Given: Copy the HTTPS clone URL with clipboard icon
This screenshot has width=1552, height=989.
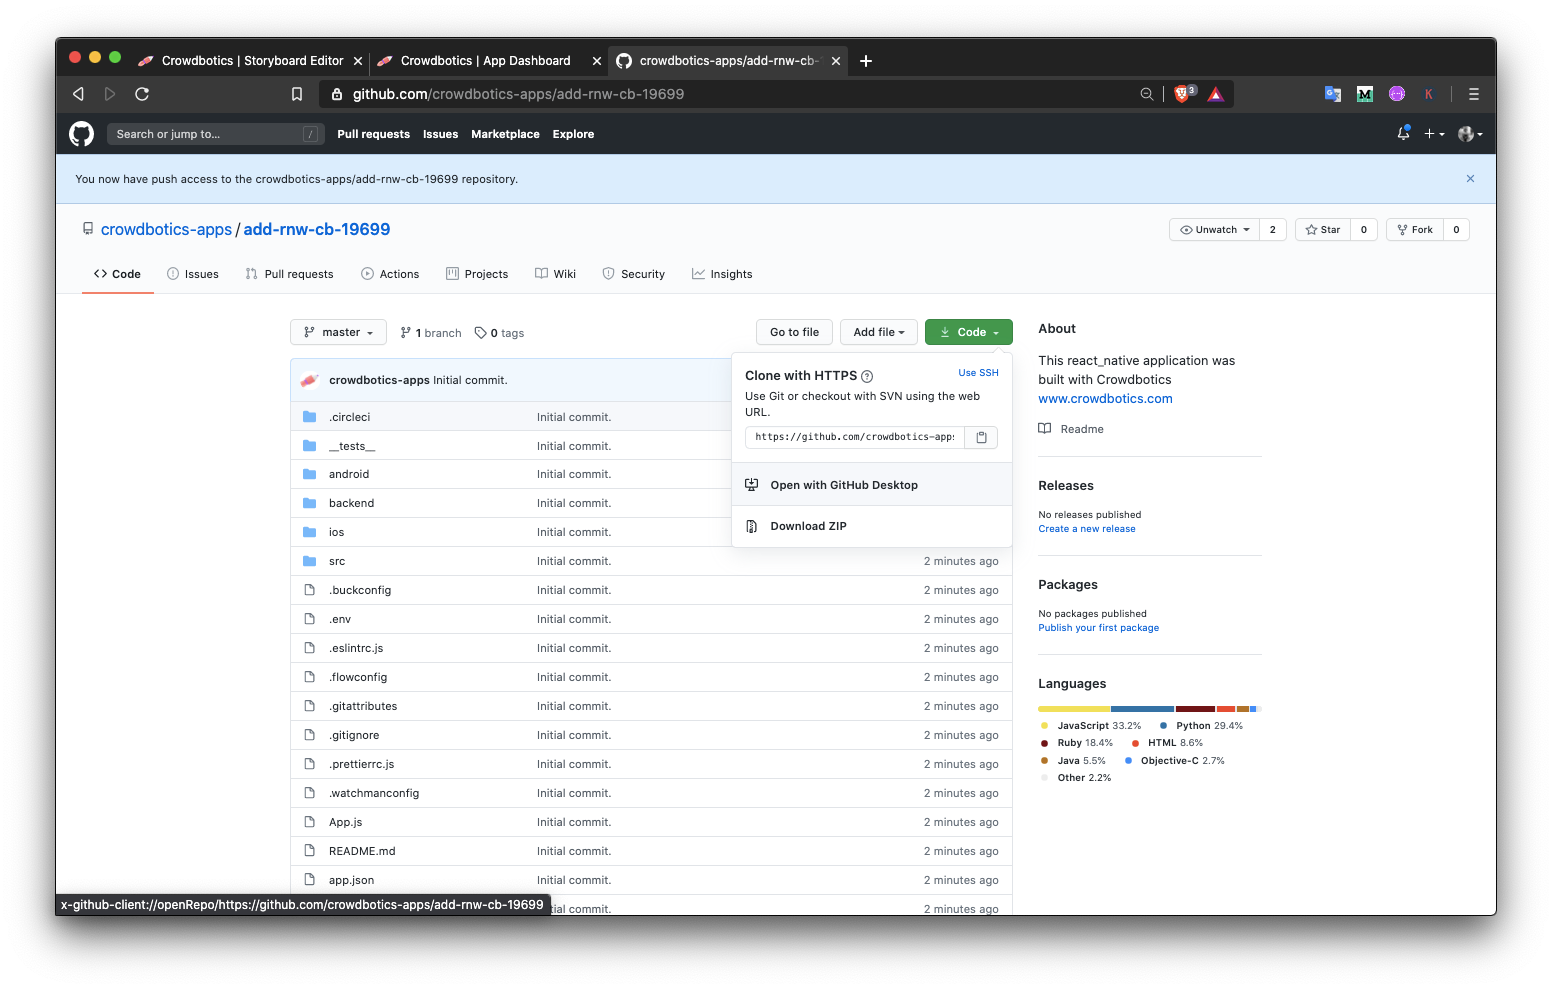Looking at the screenshot, I should pos(981,437).
